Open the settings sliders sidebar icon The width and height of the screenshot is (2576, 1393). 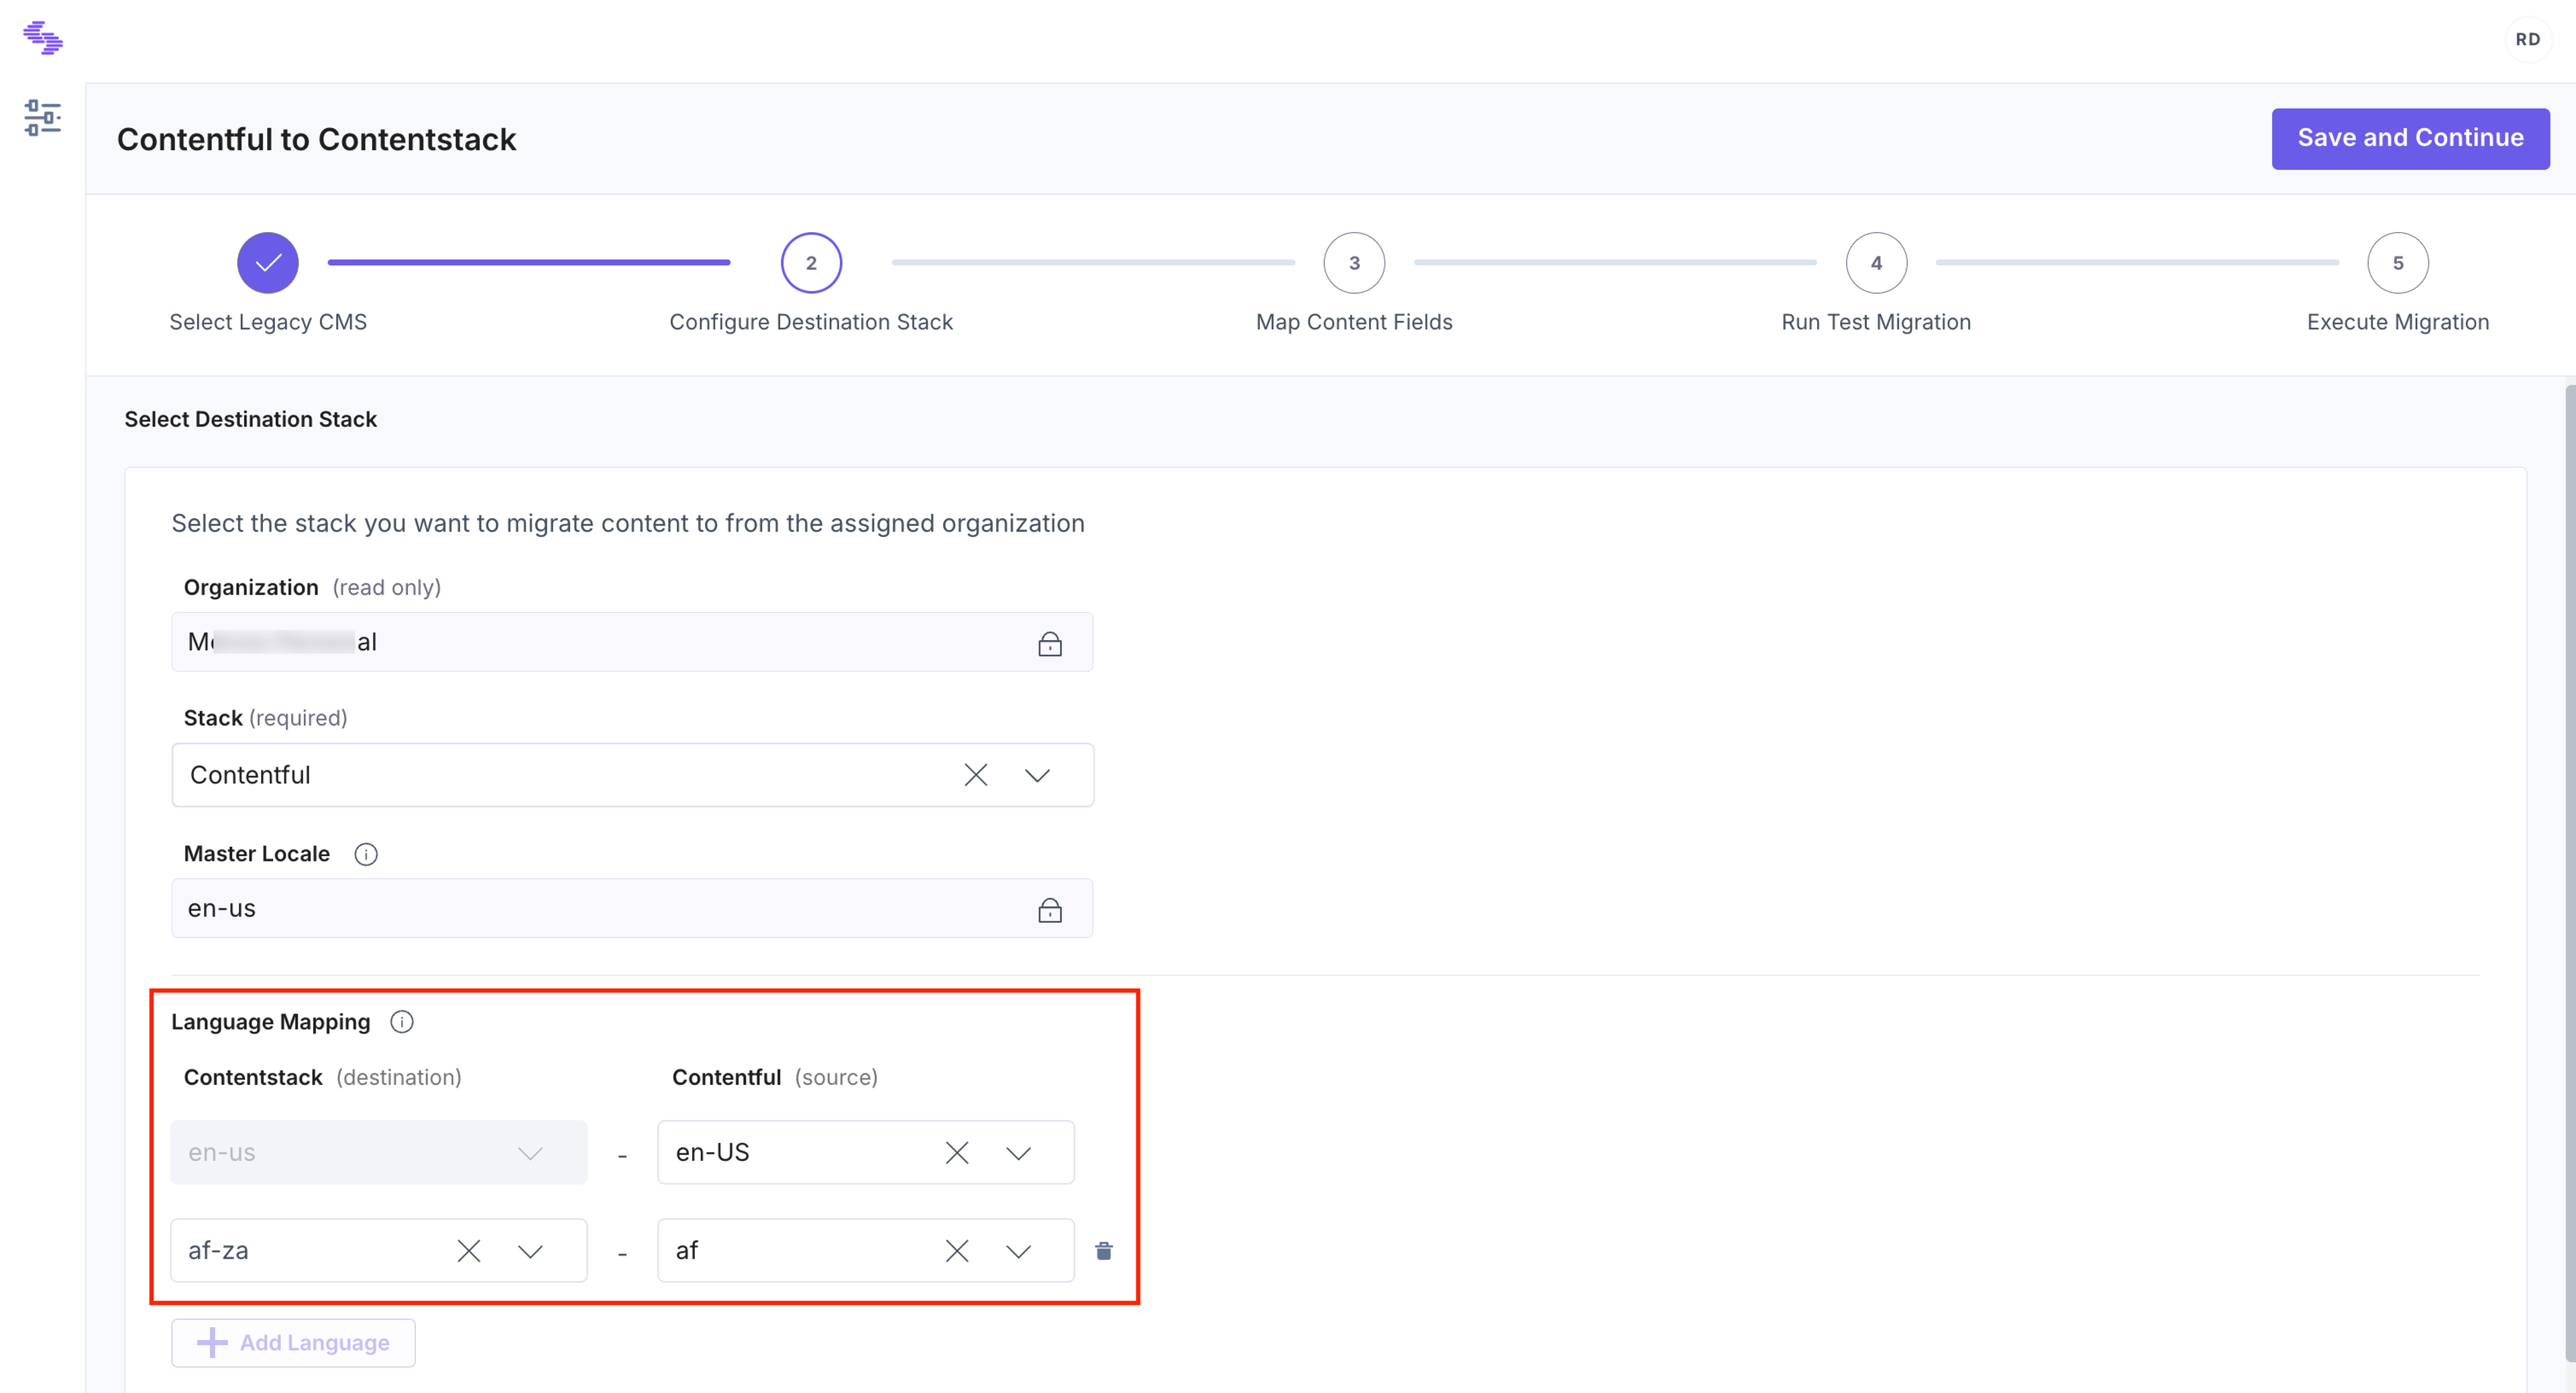click(x=42, y=118)
